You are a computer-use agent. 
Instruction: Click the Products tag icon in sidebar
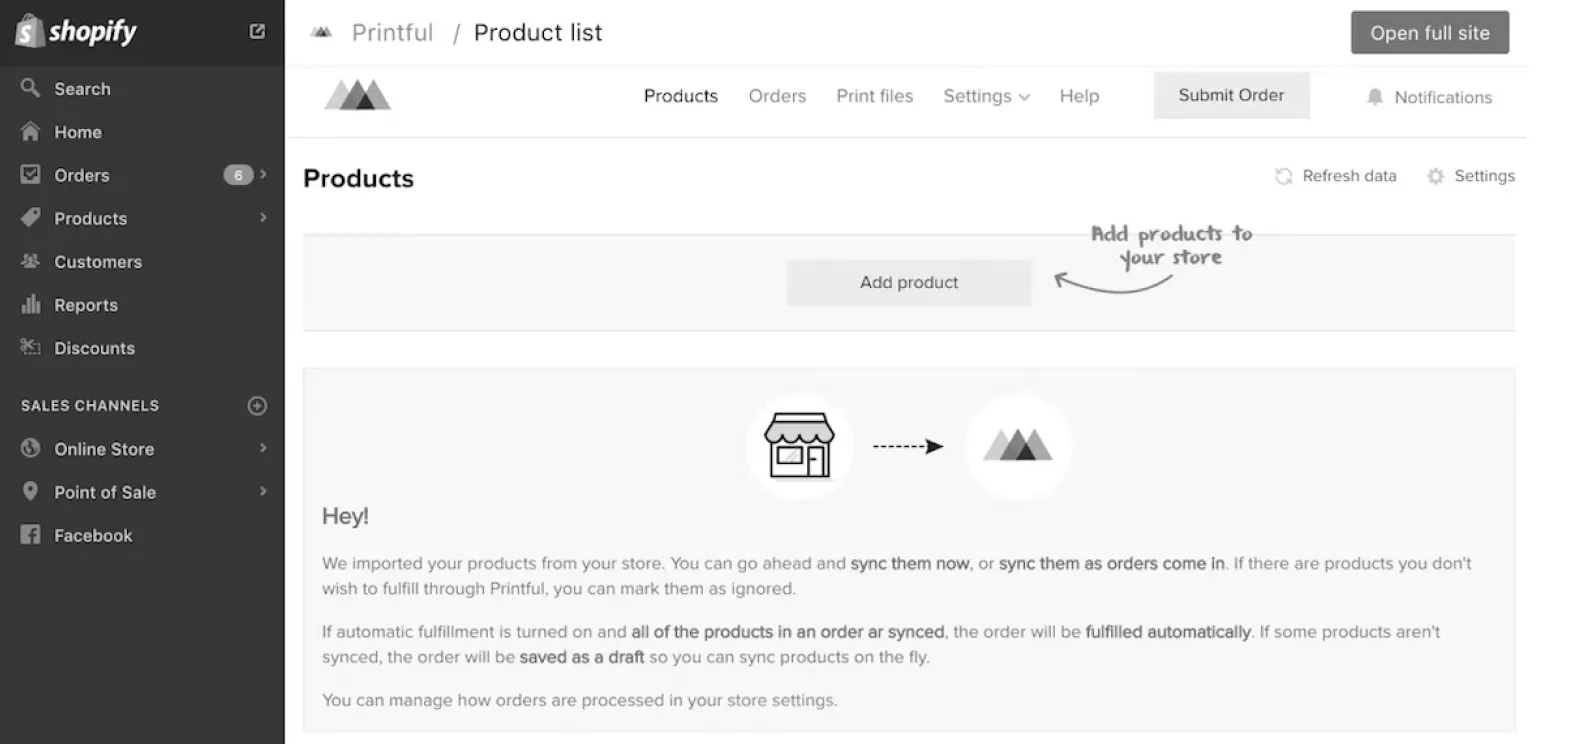click(30, 217)
